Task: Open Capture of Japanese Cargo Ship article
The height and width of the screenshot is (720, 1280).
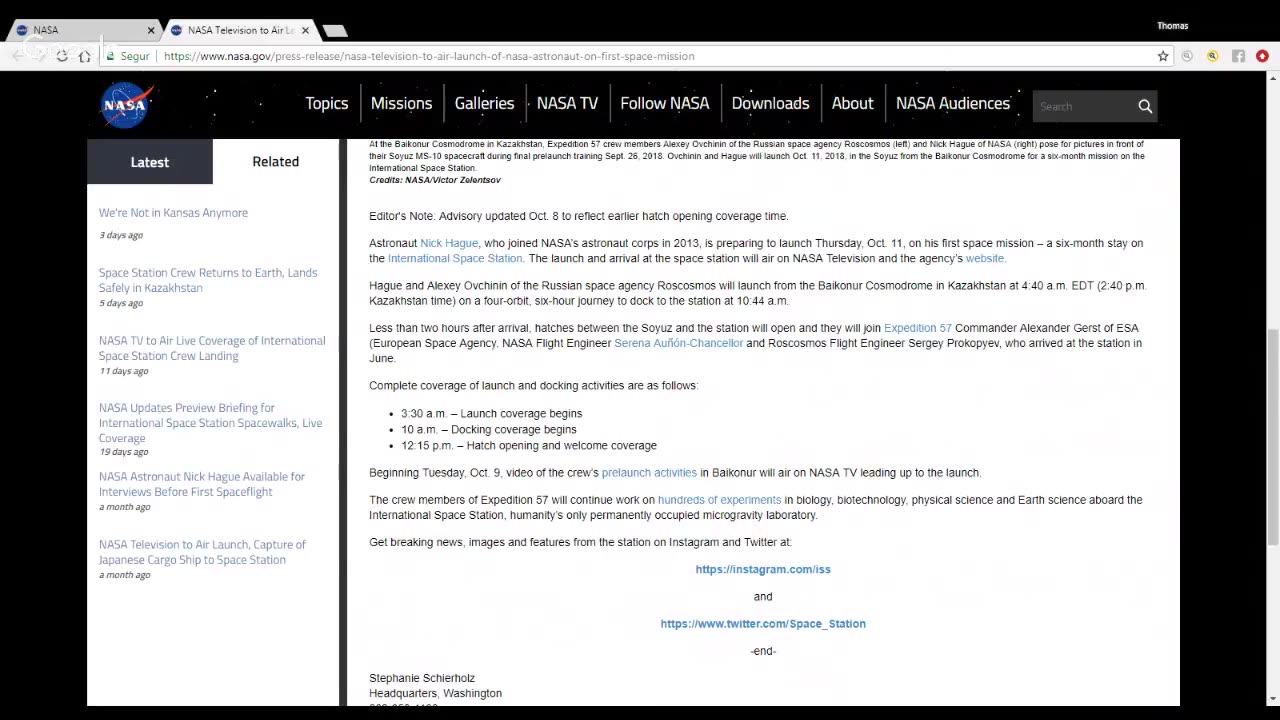Action: click(x=202, y=552)
